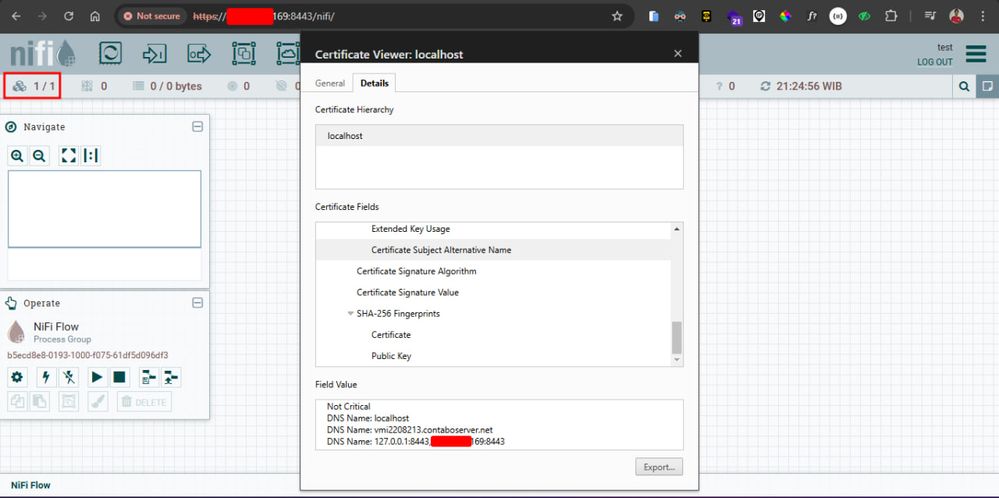Open Configuration gear in Operate panel
Viewport: 999px width, 498px height.
pyautogui.click(x=17, y=377)
